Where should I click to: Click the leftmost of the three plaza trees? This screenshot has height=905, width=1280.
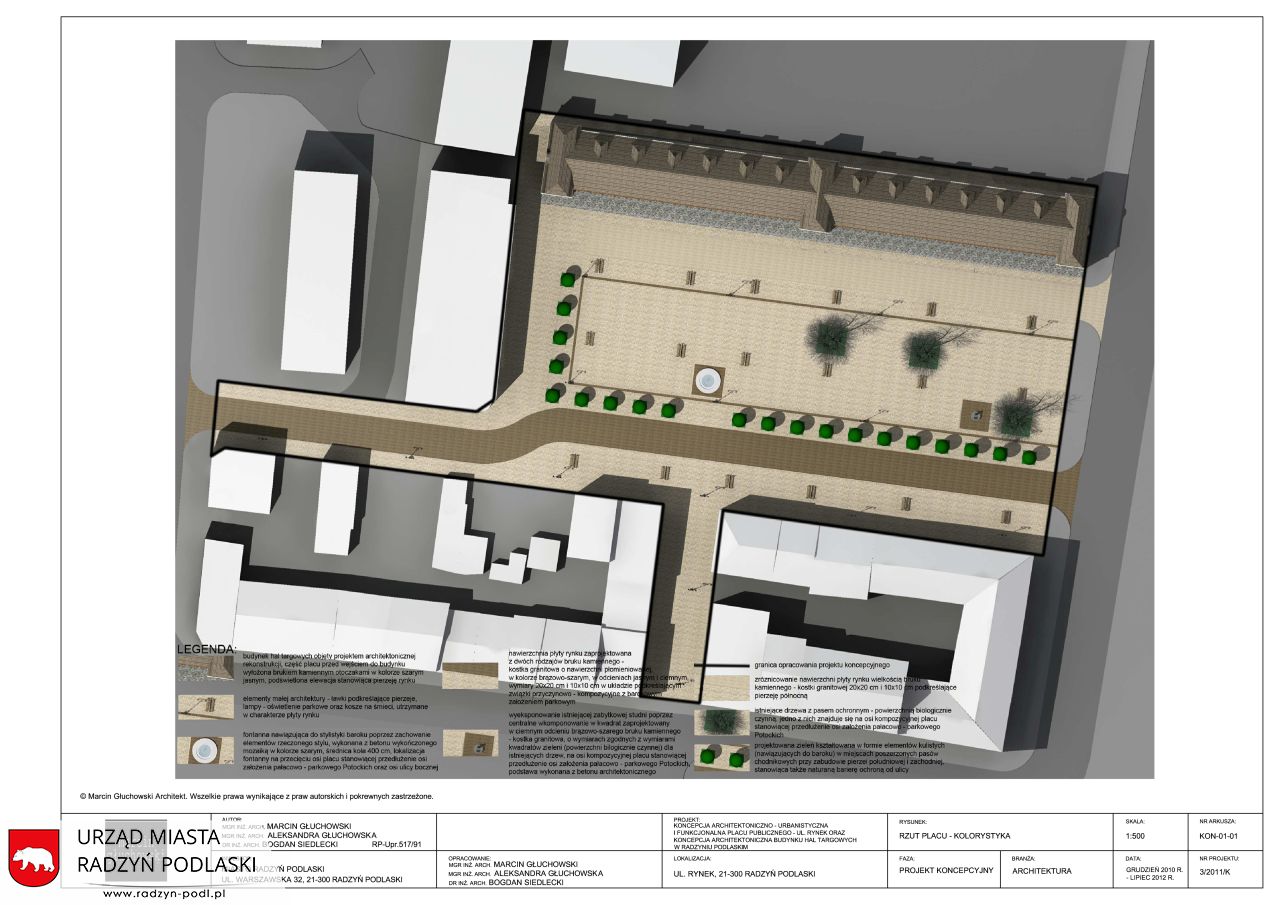pyautogui.click(x=832, y=336)
